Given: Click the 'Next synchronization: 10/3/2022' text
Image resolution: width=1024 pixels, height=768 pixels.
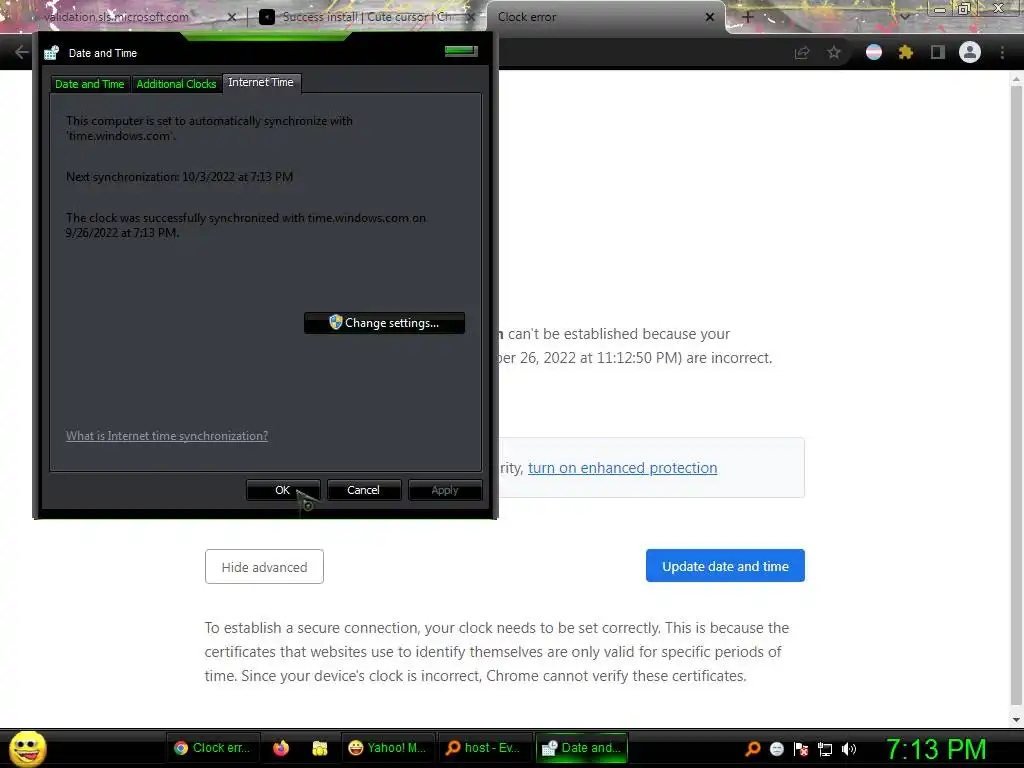Looking at the screenshot, I should pyautogui.click(x=180, y=176).
